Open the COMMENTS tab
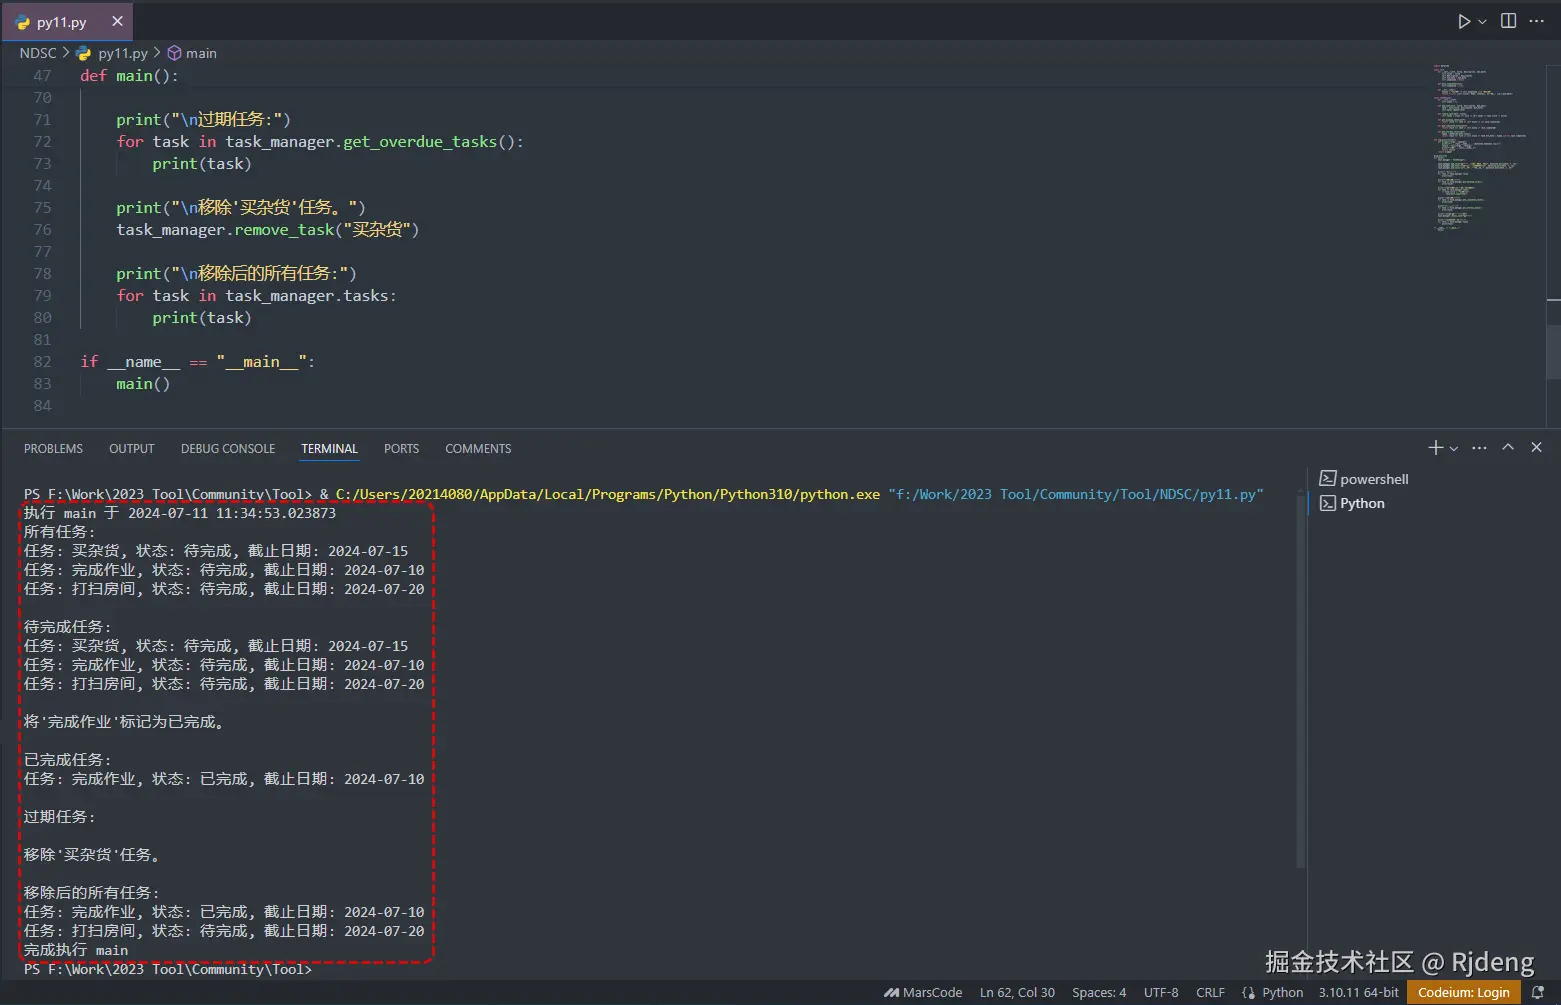Image resolution: width=1561 pixels, height=1005 pixels. click(478, 449)
